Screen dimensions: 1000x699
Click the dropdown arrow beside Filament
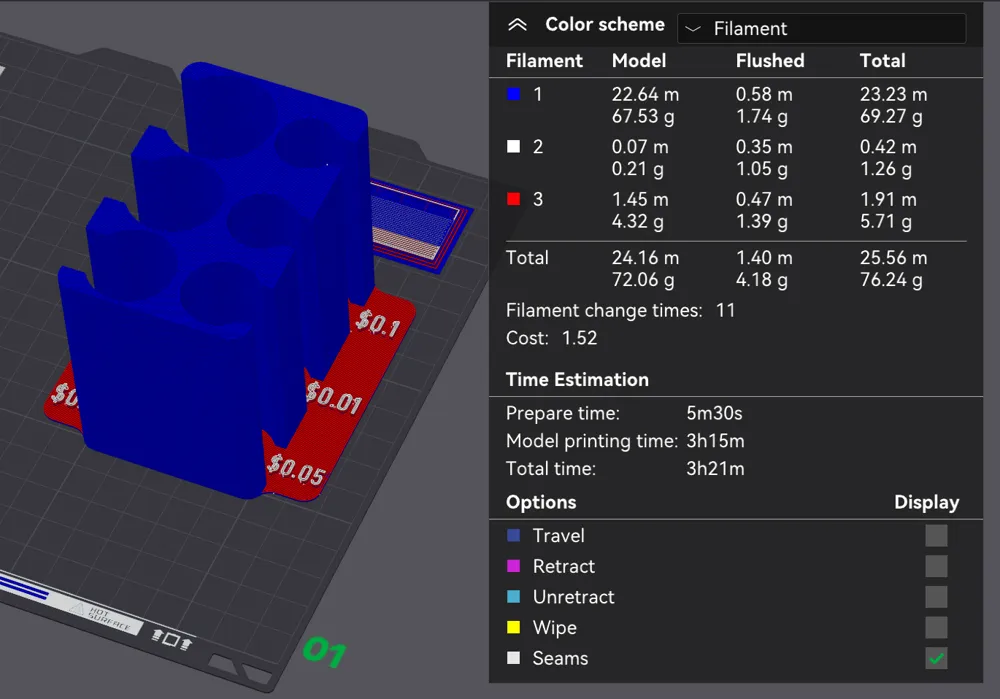pos(693,29)
